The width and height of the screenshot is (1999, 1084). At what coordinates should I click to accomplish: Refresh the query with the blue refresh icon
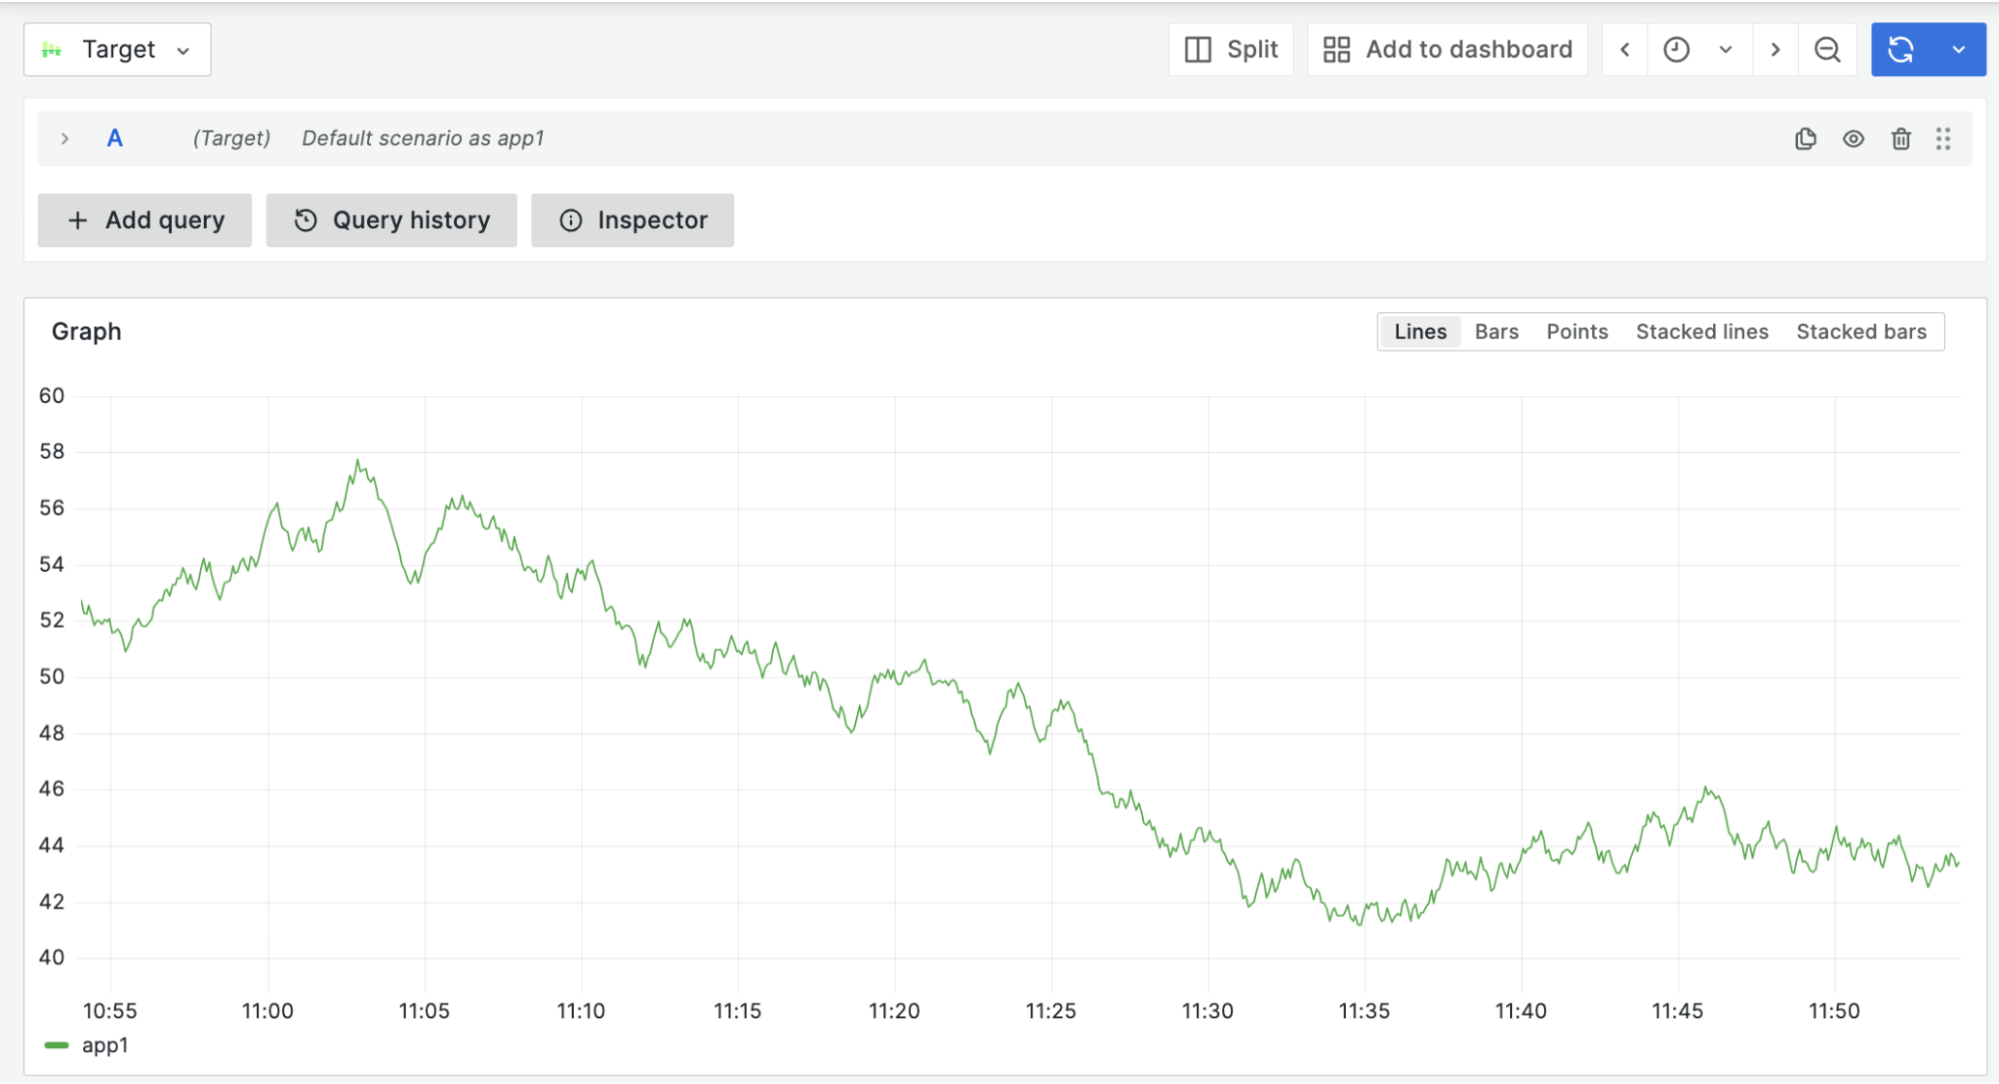point(1902,48)
